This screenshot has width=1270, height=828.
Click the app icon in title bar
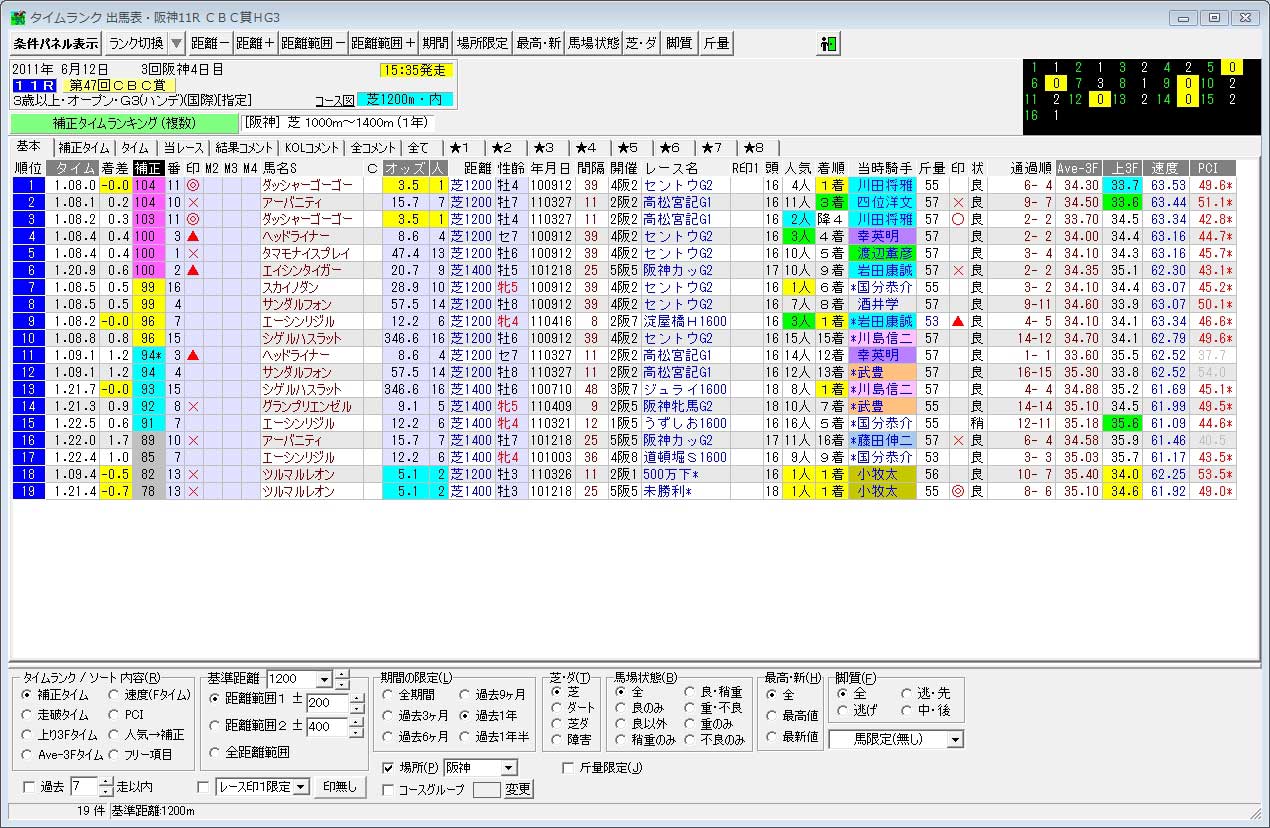(x=15, y=17)
